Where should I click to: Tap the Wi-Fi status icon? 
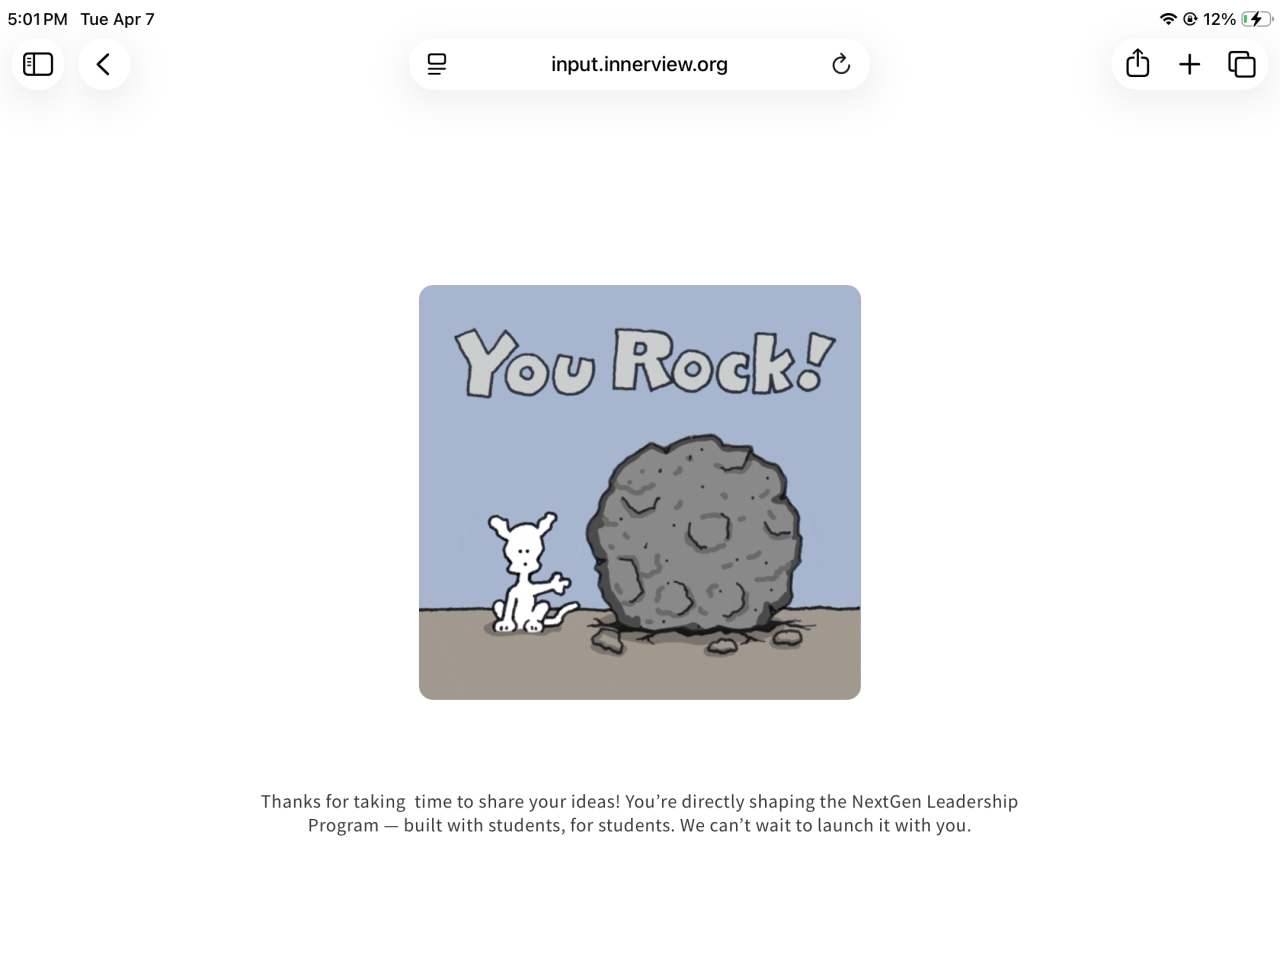tap(1168, 19)
